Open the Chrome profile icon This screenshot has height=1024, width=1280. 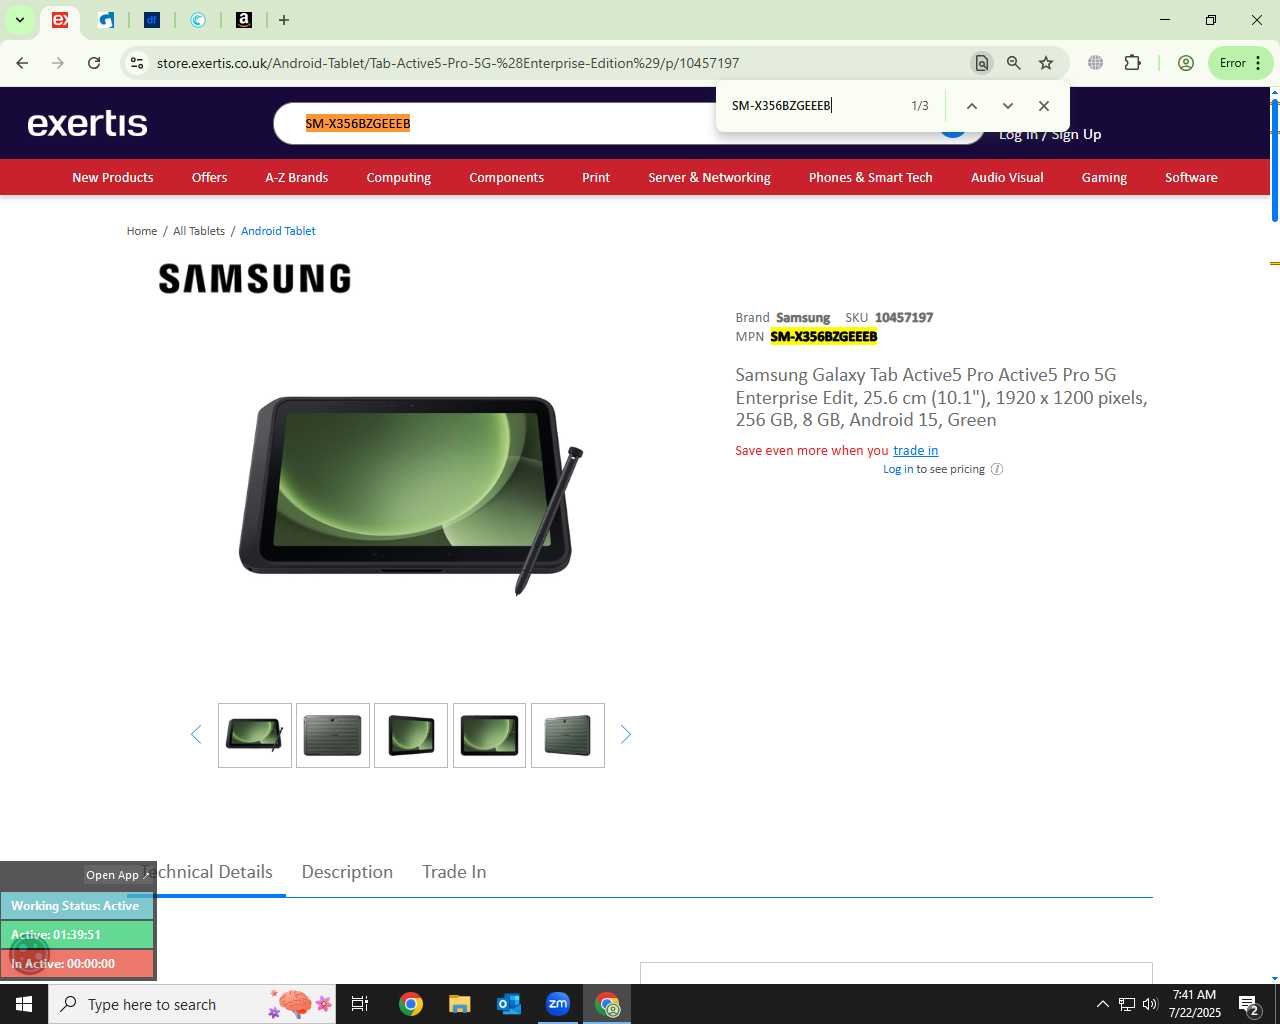click(x=1185, y=63)
